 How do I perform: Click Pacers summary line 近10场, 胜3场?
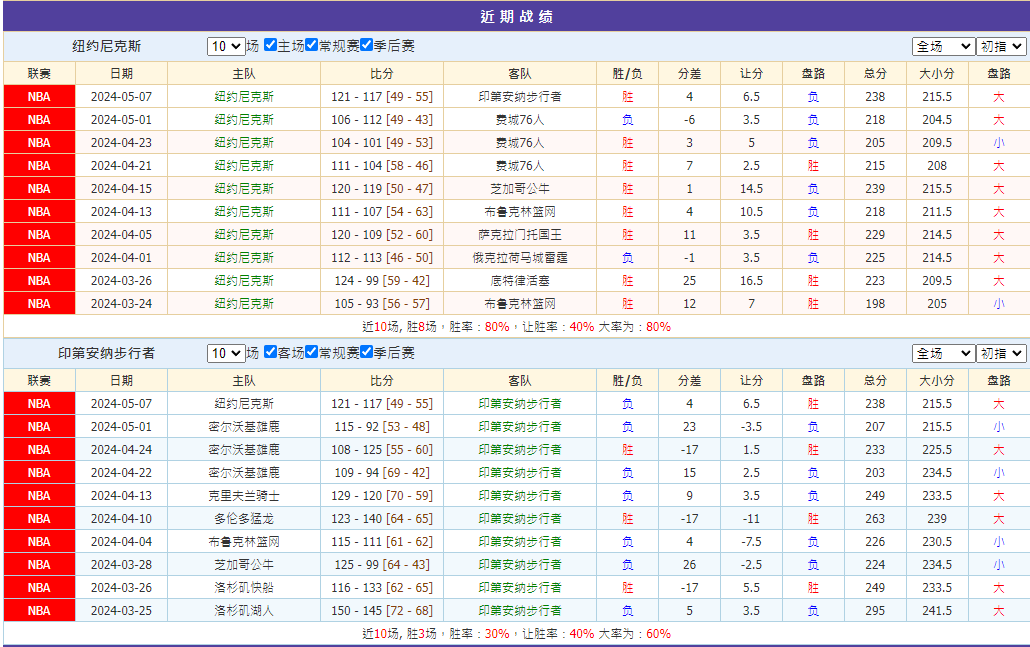pyautogui.click(x=516, y=633)
